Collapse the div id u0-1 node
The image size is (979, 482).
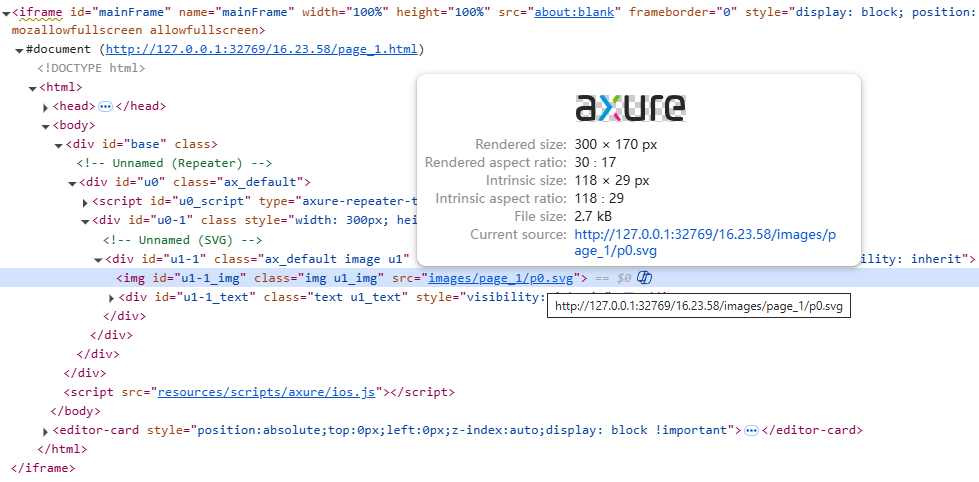(x=85, y=221)
